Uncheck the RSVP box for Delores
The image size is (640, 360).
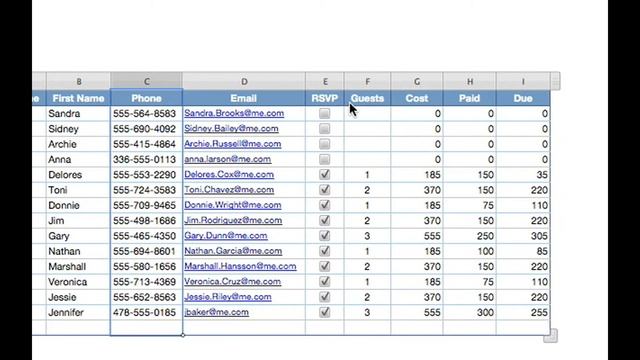coord(324,175)
